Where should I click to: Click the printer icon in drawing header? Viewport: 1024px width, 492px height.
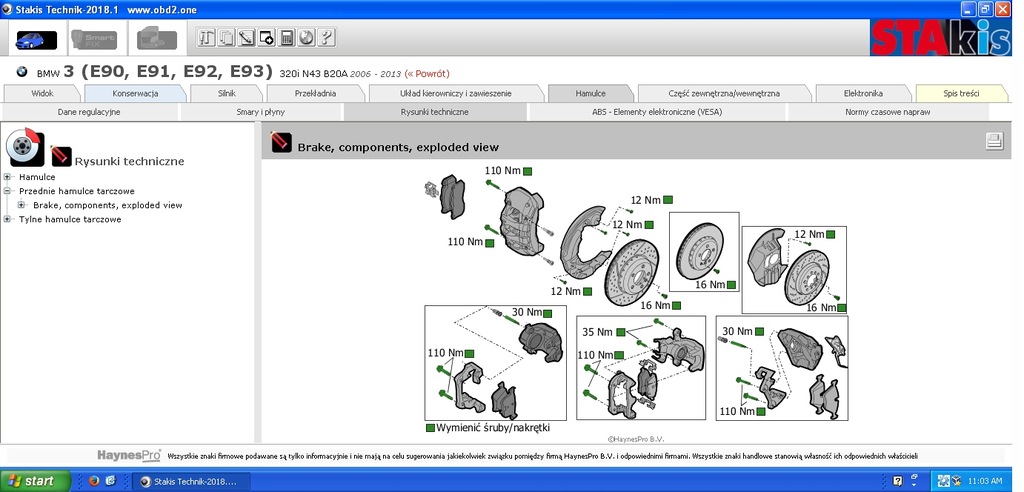[994, 141]
